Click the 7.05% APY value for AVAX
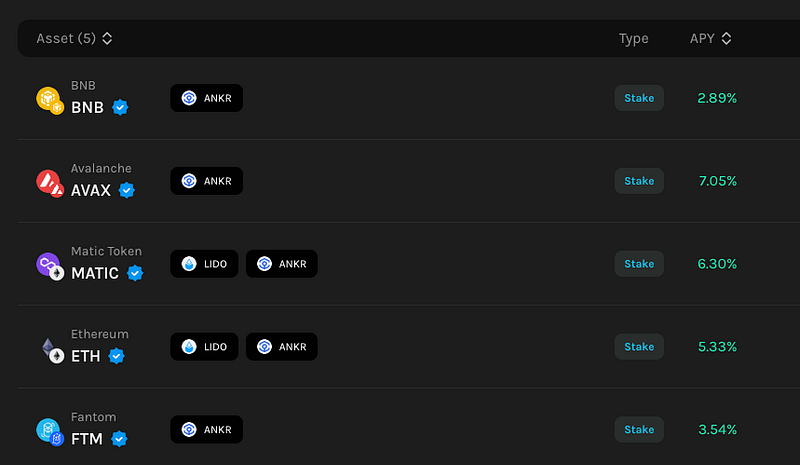This screenshot has width=800, height=465. [717, 181]
